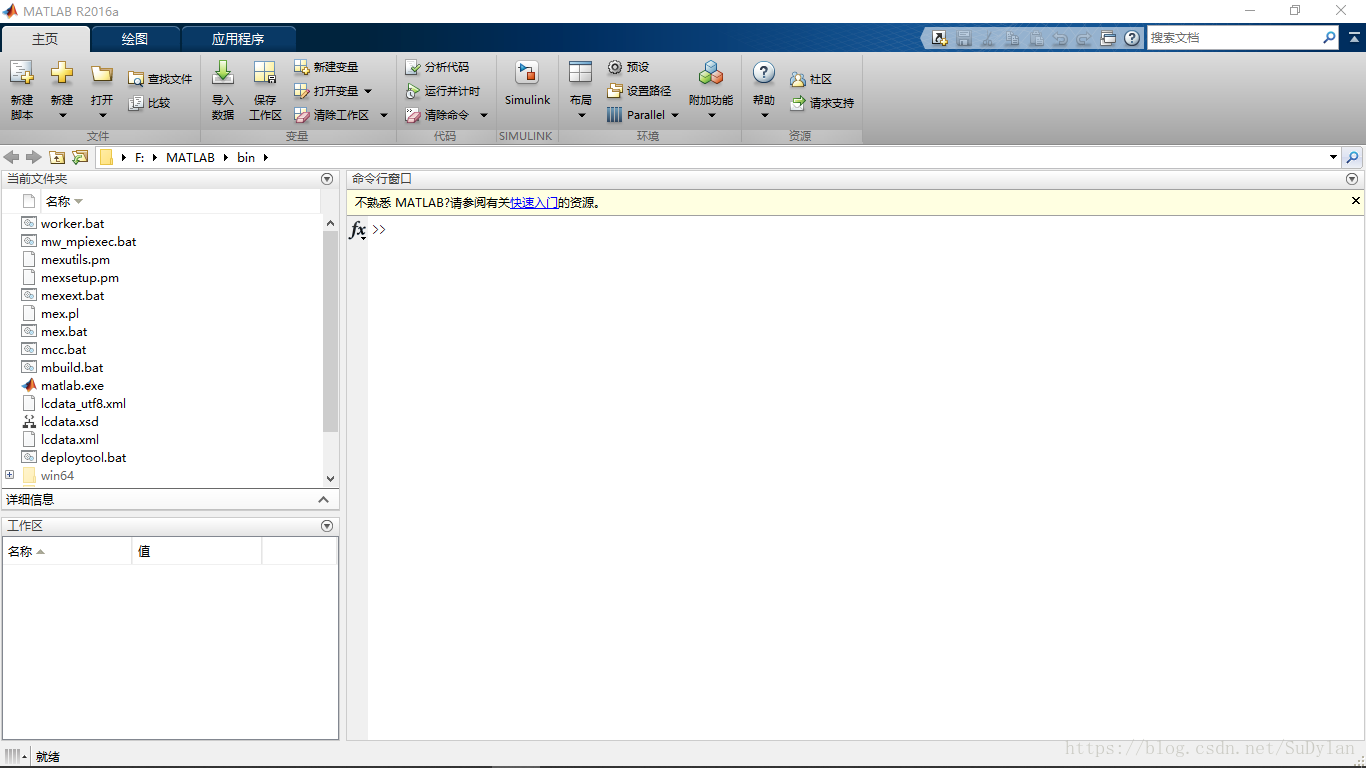Click the Current Folder vertical scrollbar thumb

[x=331, y=331]
